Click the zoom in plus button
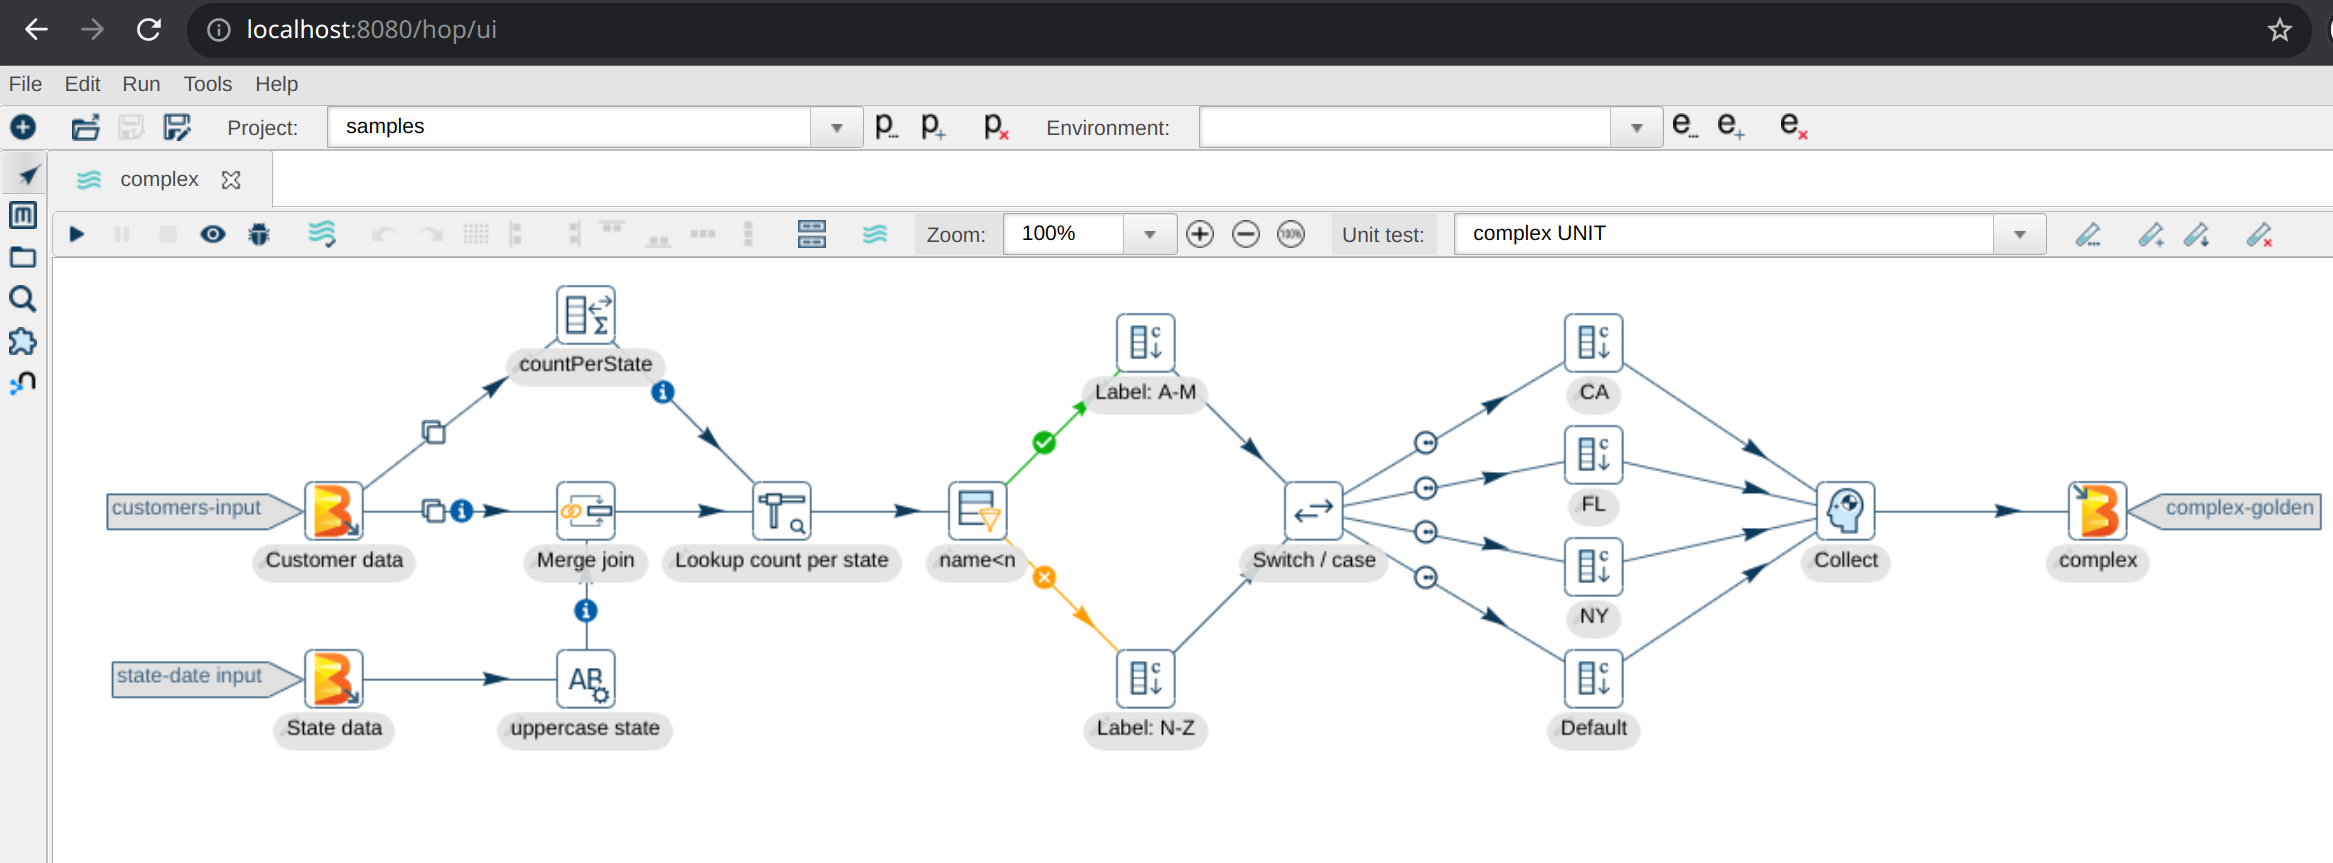 [x=1199, y=235]
